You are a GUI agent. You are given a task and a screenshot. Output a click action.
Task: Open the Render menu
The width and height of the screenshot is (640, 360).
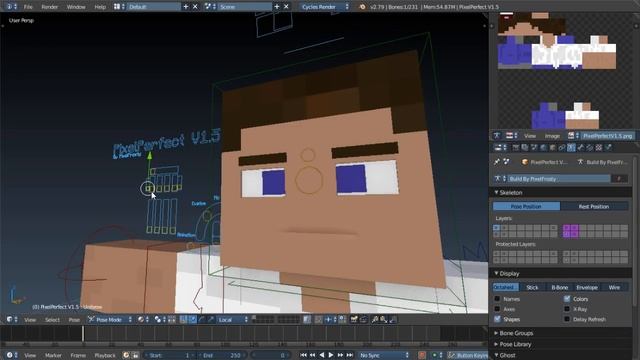(49, 7)
